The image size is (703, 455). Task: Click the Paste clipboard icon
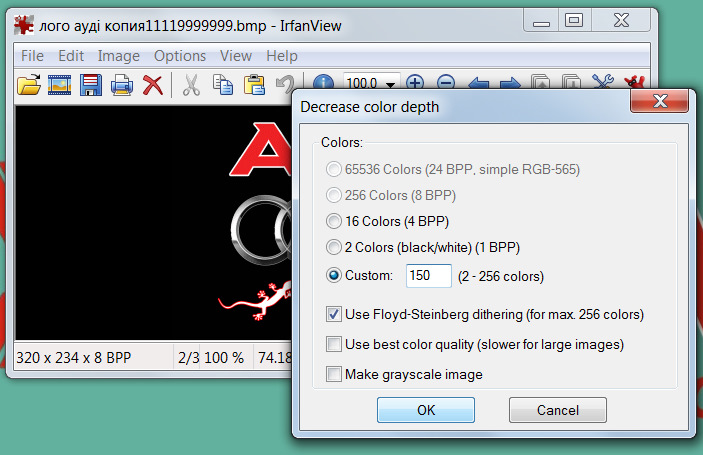[254, 85]
